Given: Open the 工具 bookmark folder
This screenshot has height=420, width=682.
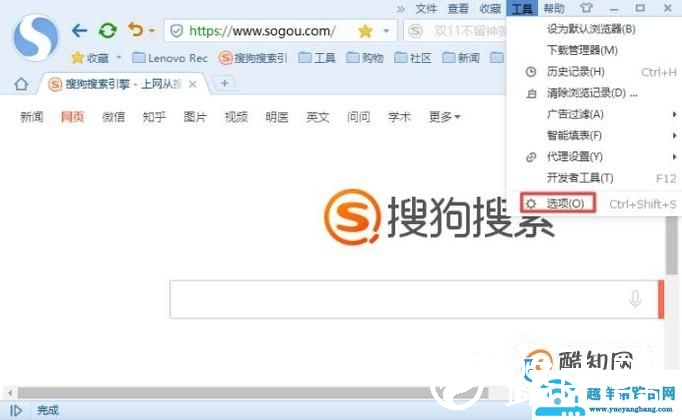Looking at the screenshot, I should (317, 58).
